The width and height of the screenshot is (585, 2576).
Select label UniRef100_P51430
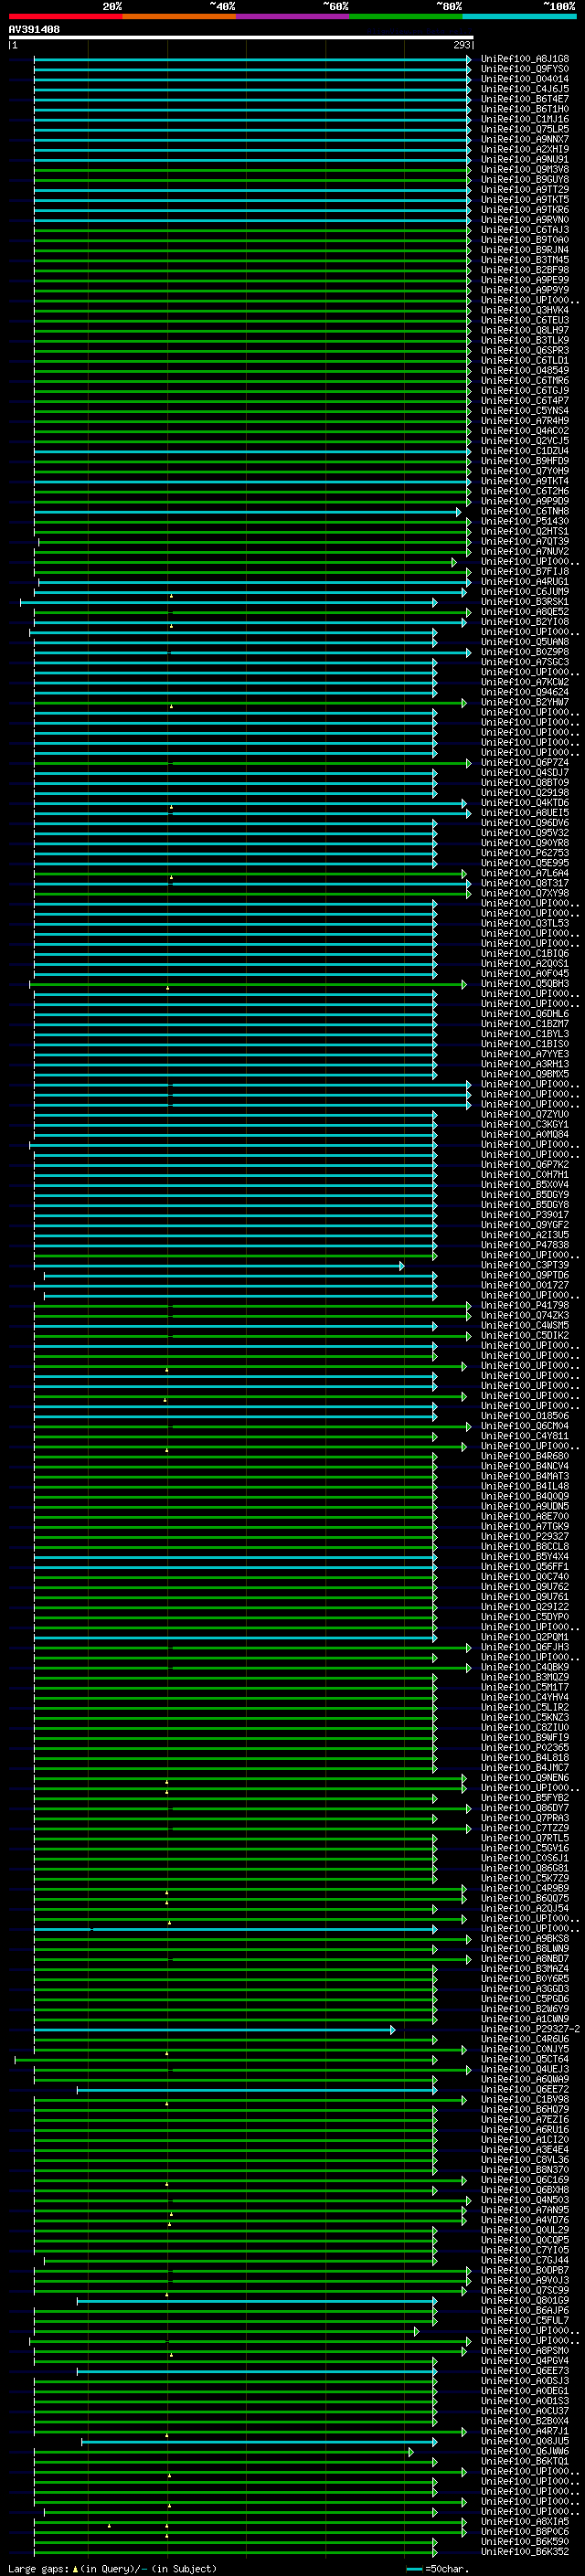click(x=525, y=521)
